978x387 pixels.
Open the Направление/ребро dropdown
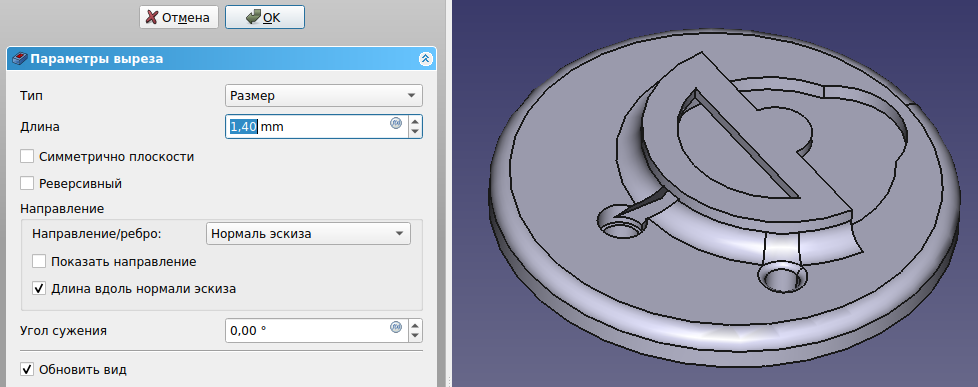pyautogui.click(x=308, y=234)
